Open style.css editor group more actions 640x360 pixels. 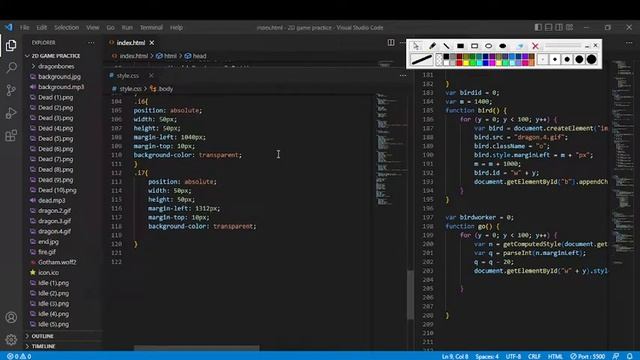tap(403, 76)
